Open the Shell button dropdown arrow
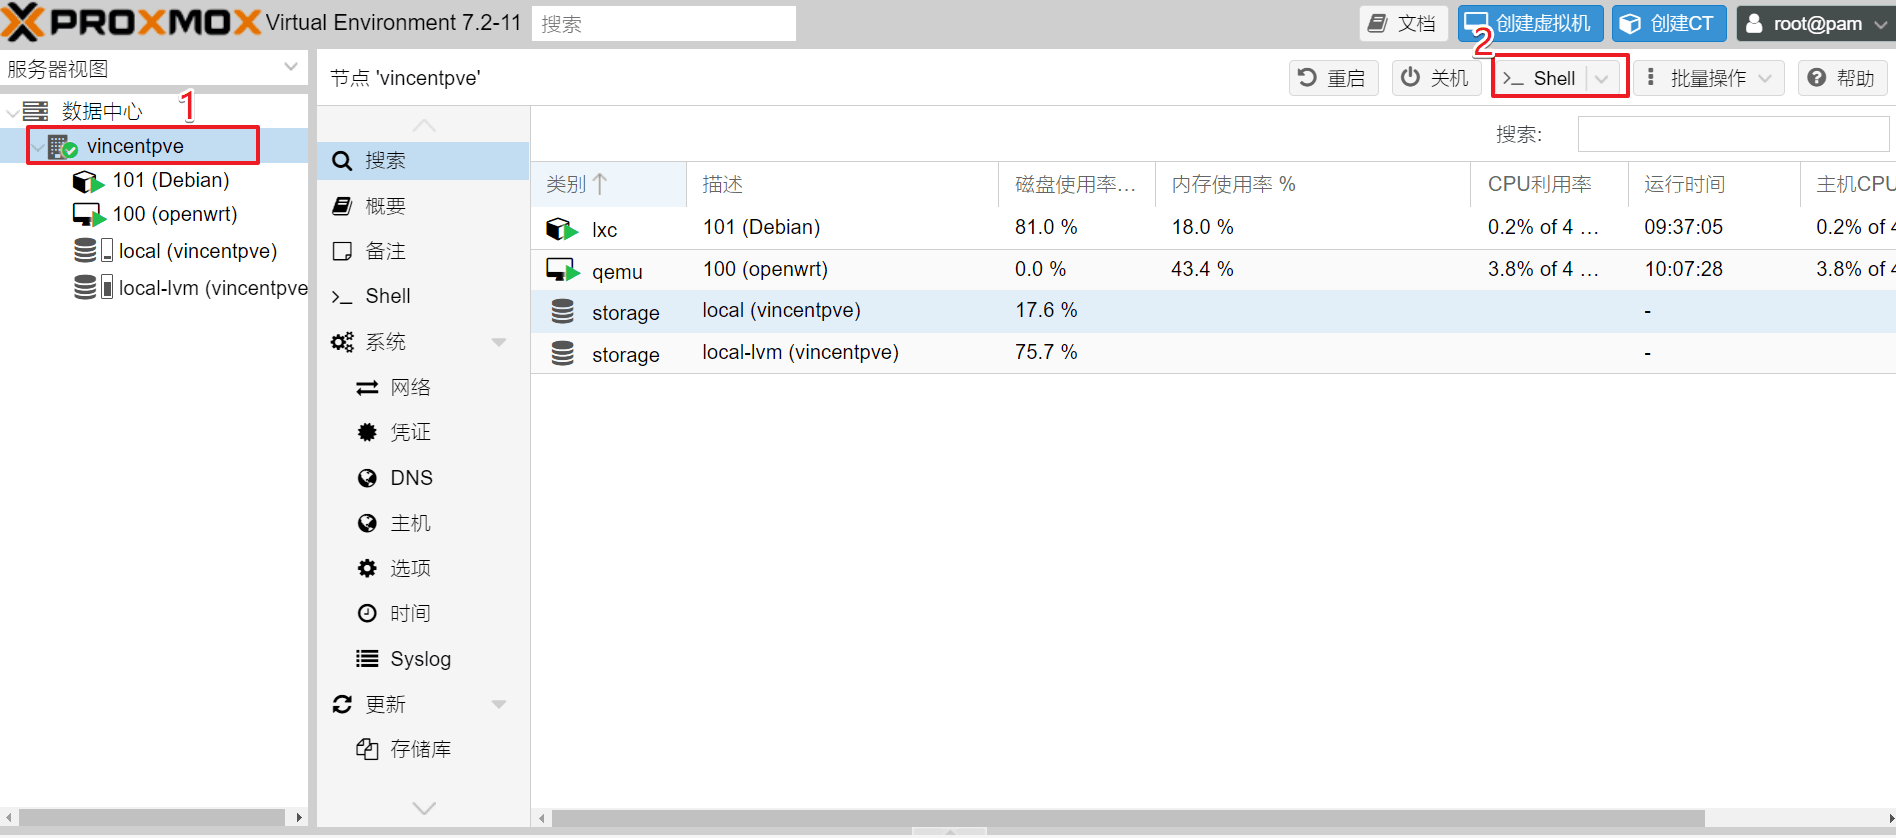The image size is (1896, 838). click(1602, 78)
